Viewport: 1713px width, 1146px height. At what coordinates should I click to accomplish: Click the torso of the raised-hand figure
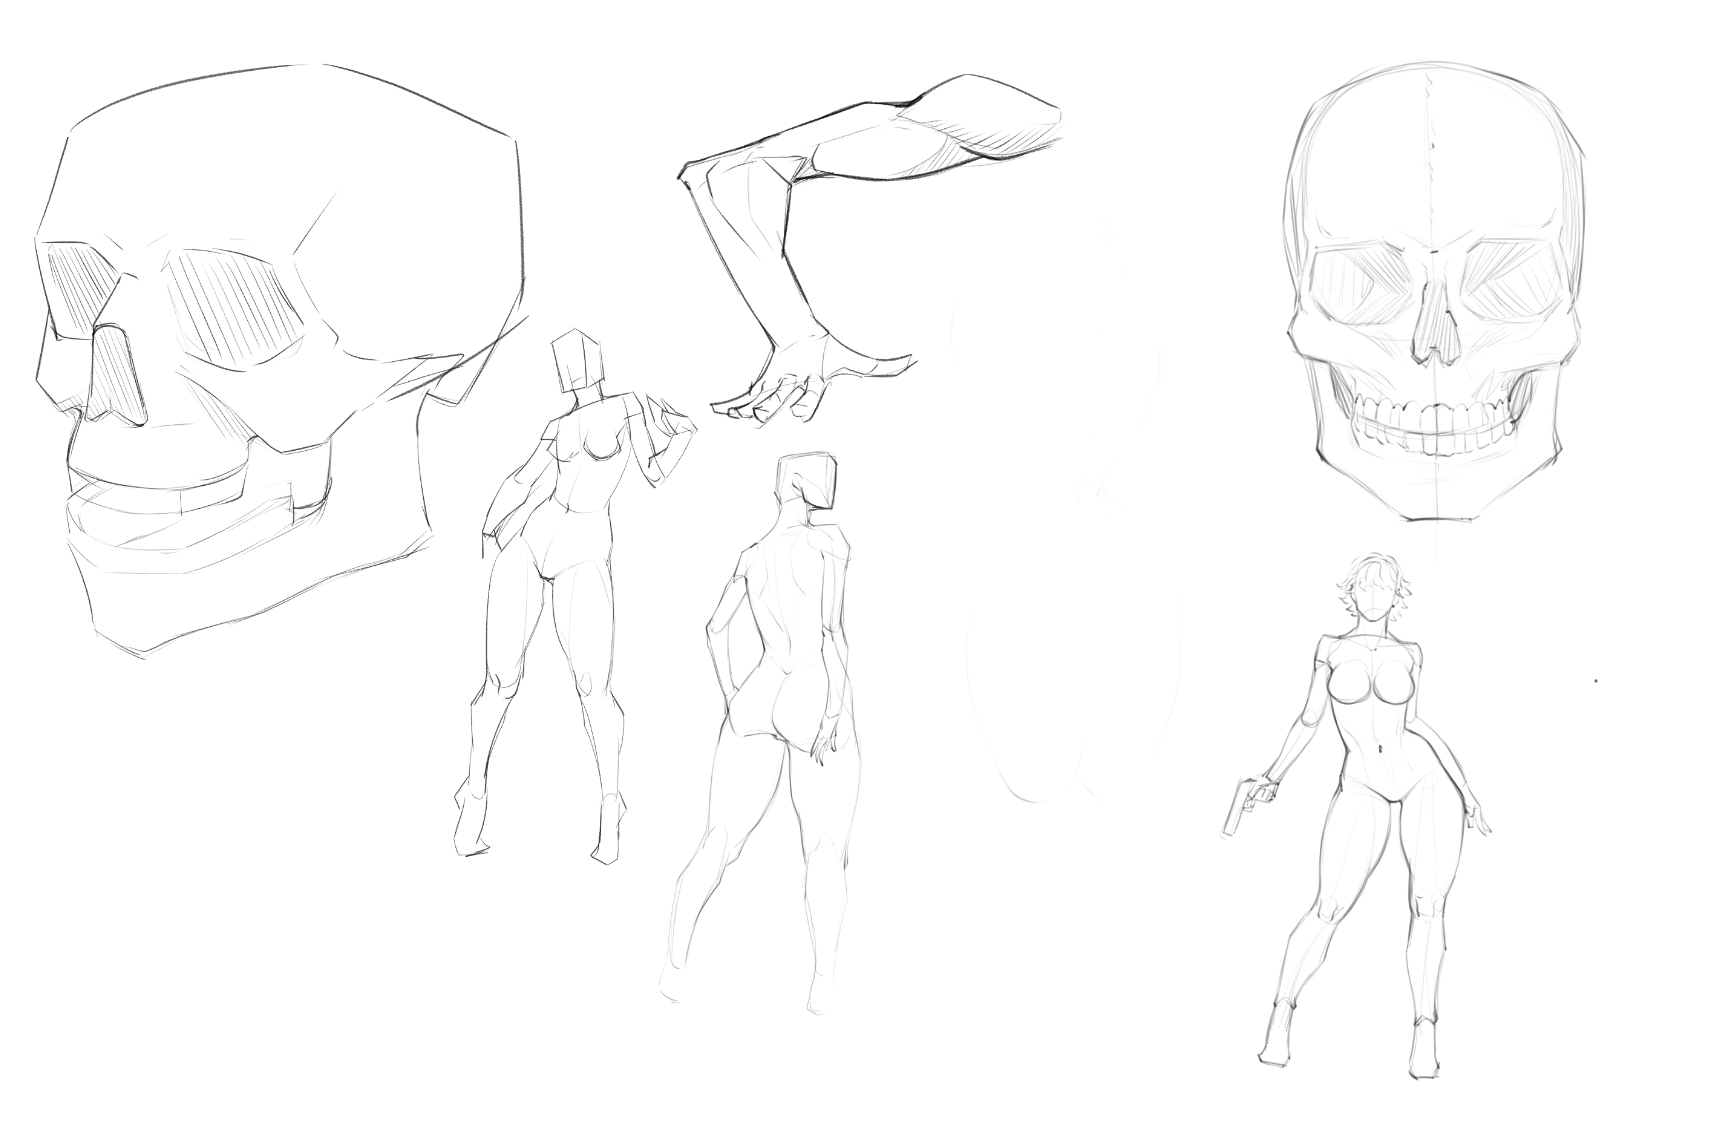tap(580, 480)
